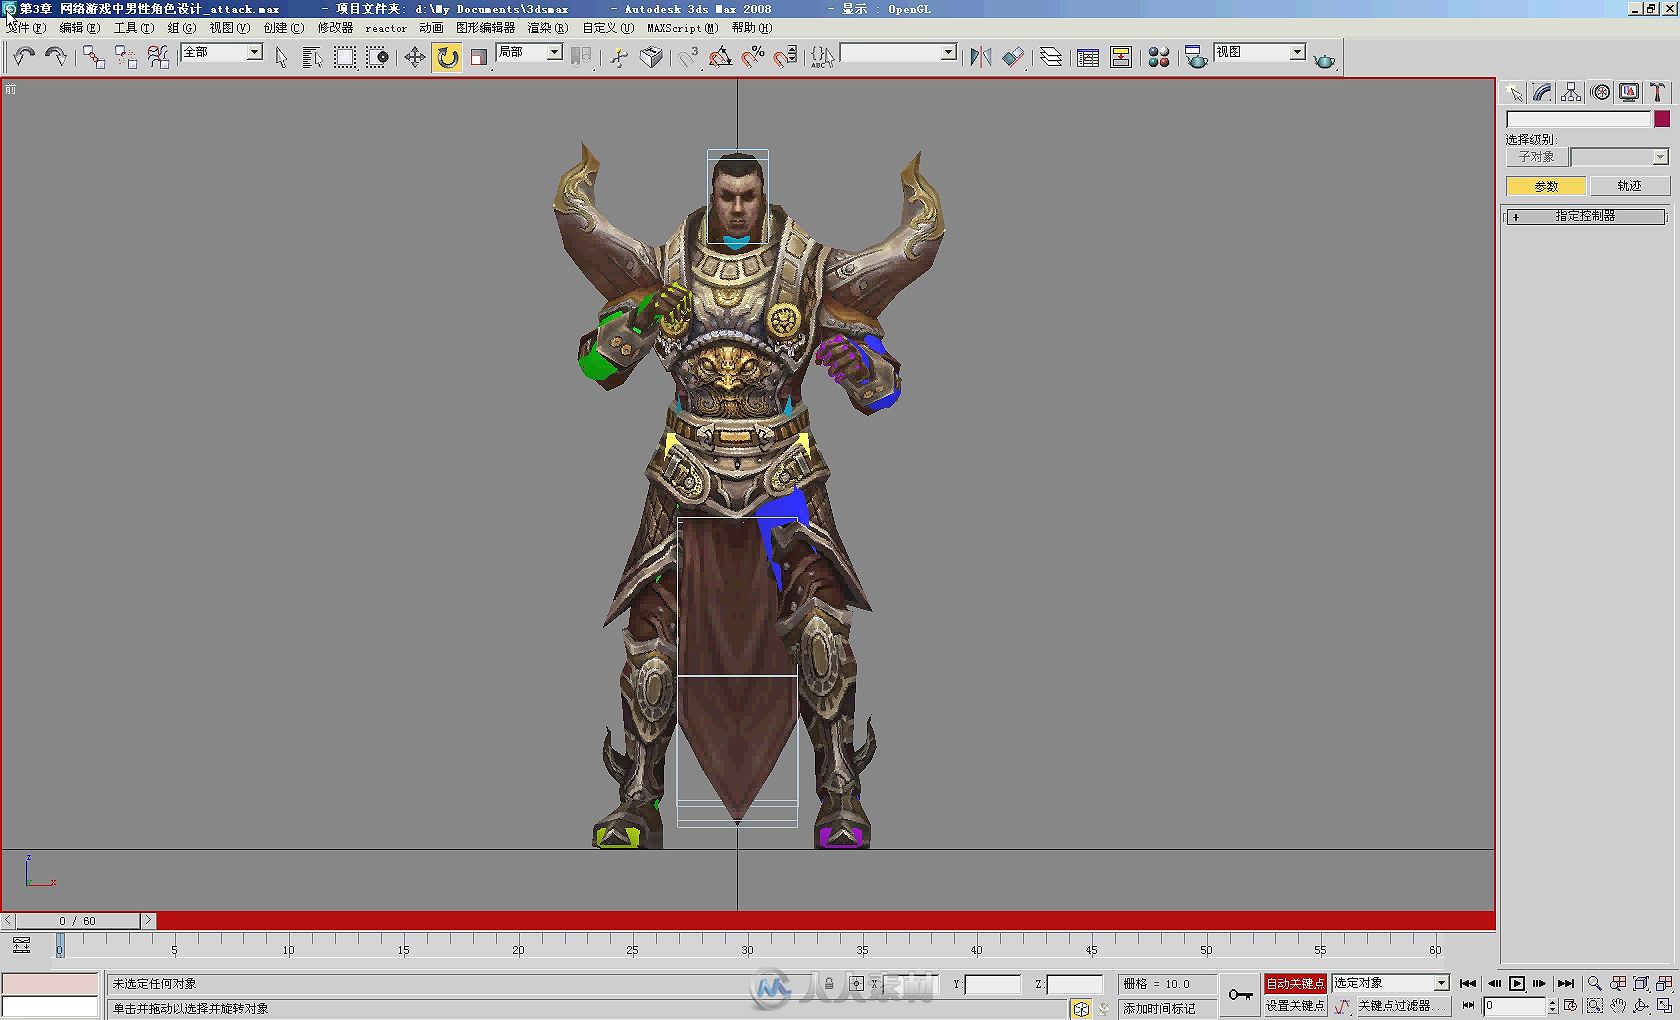
Task: Switch to Display command panel tab
Action: click(x=1629, y=93)
